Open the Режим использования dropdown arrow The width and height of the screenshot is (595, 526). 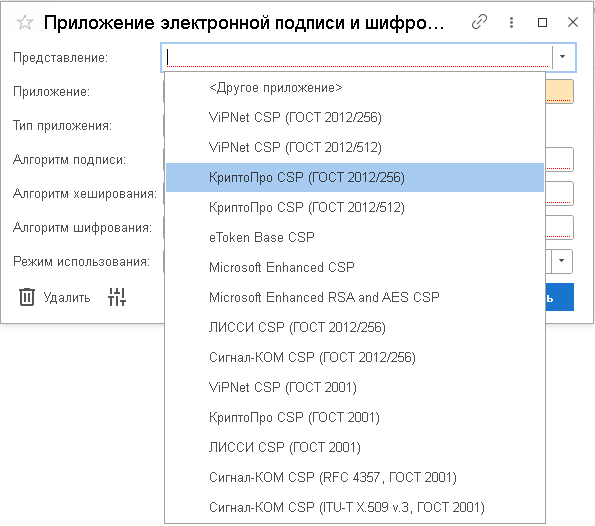561,261
